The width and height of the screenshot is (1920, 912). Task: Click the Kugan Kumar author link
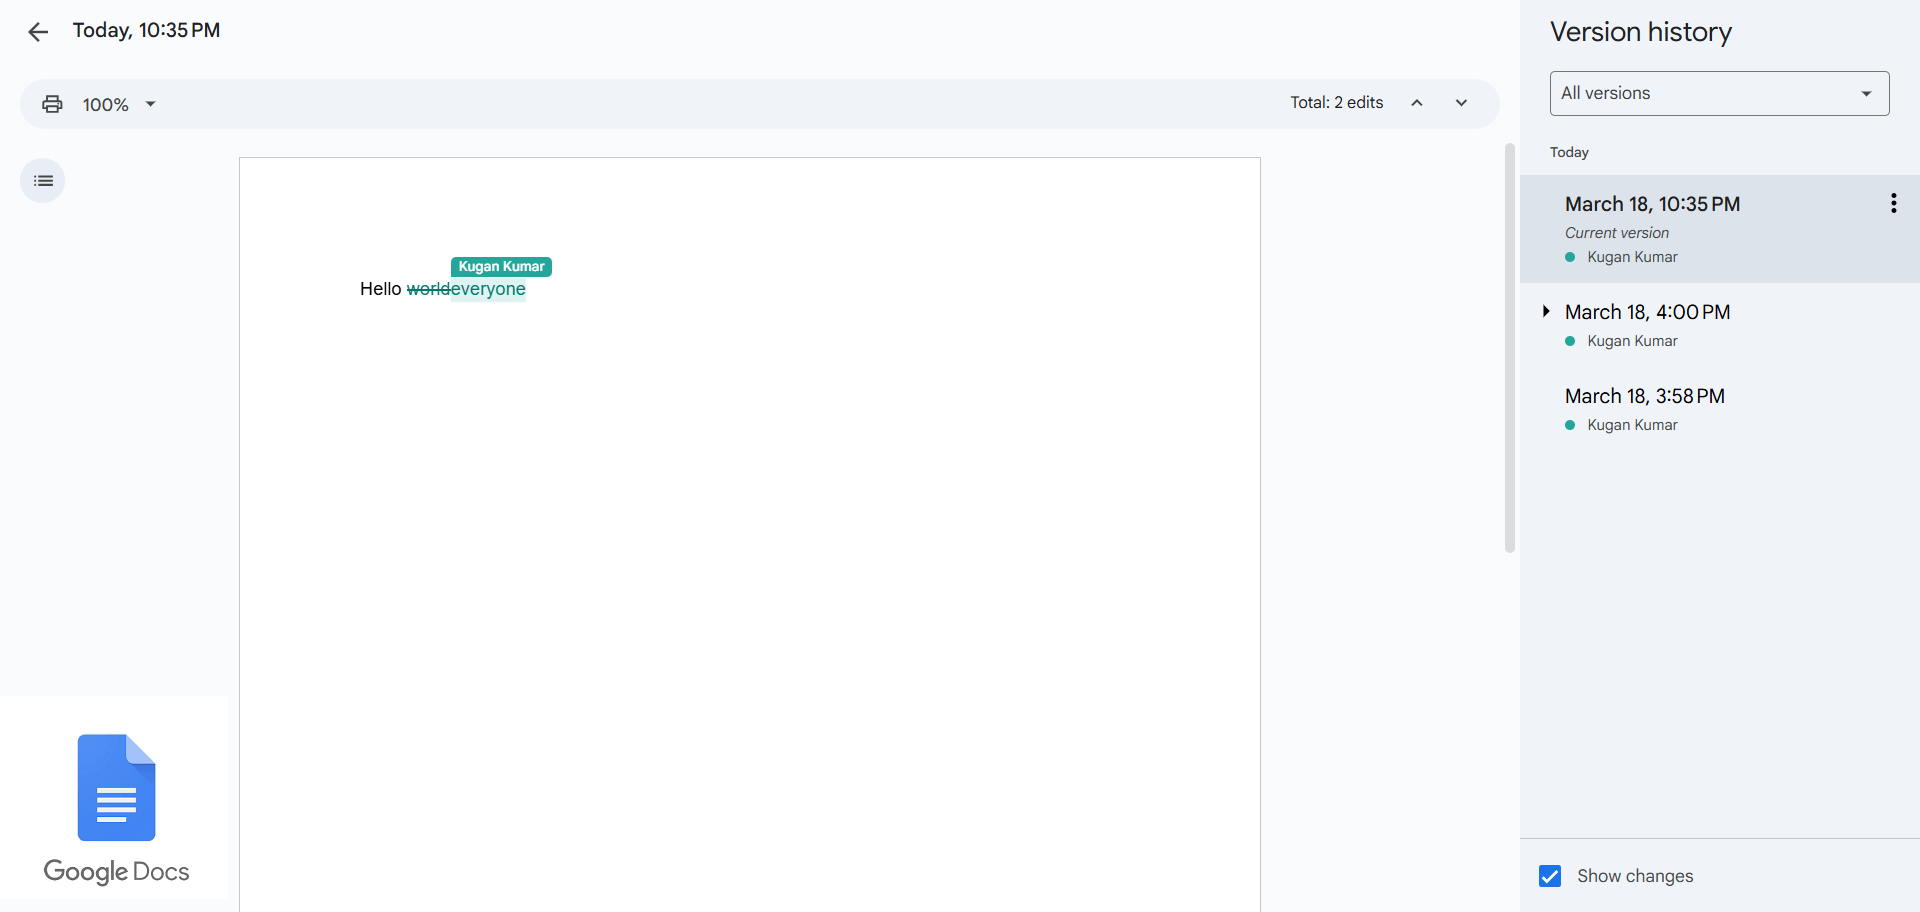[1632, 257]
